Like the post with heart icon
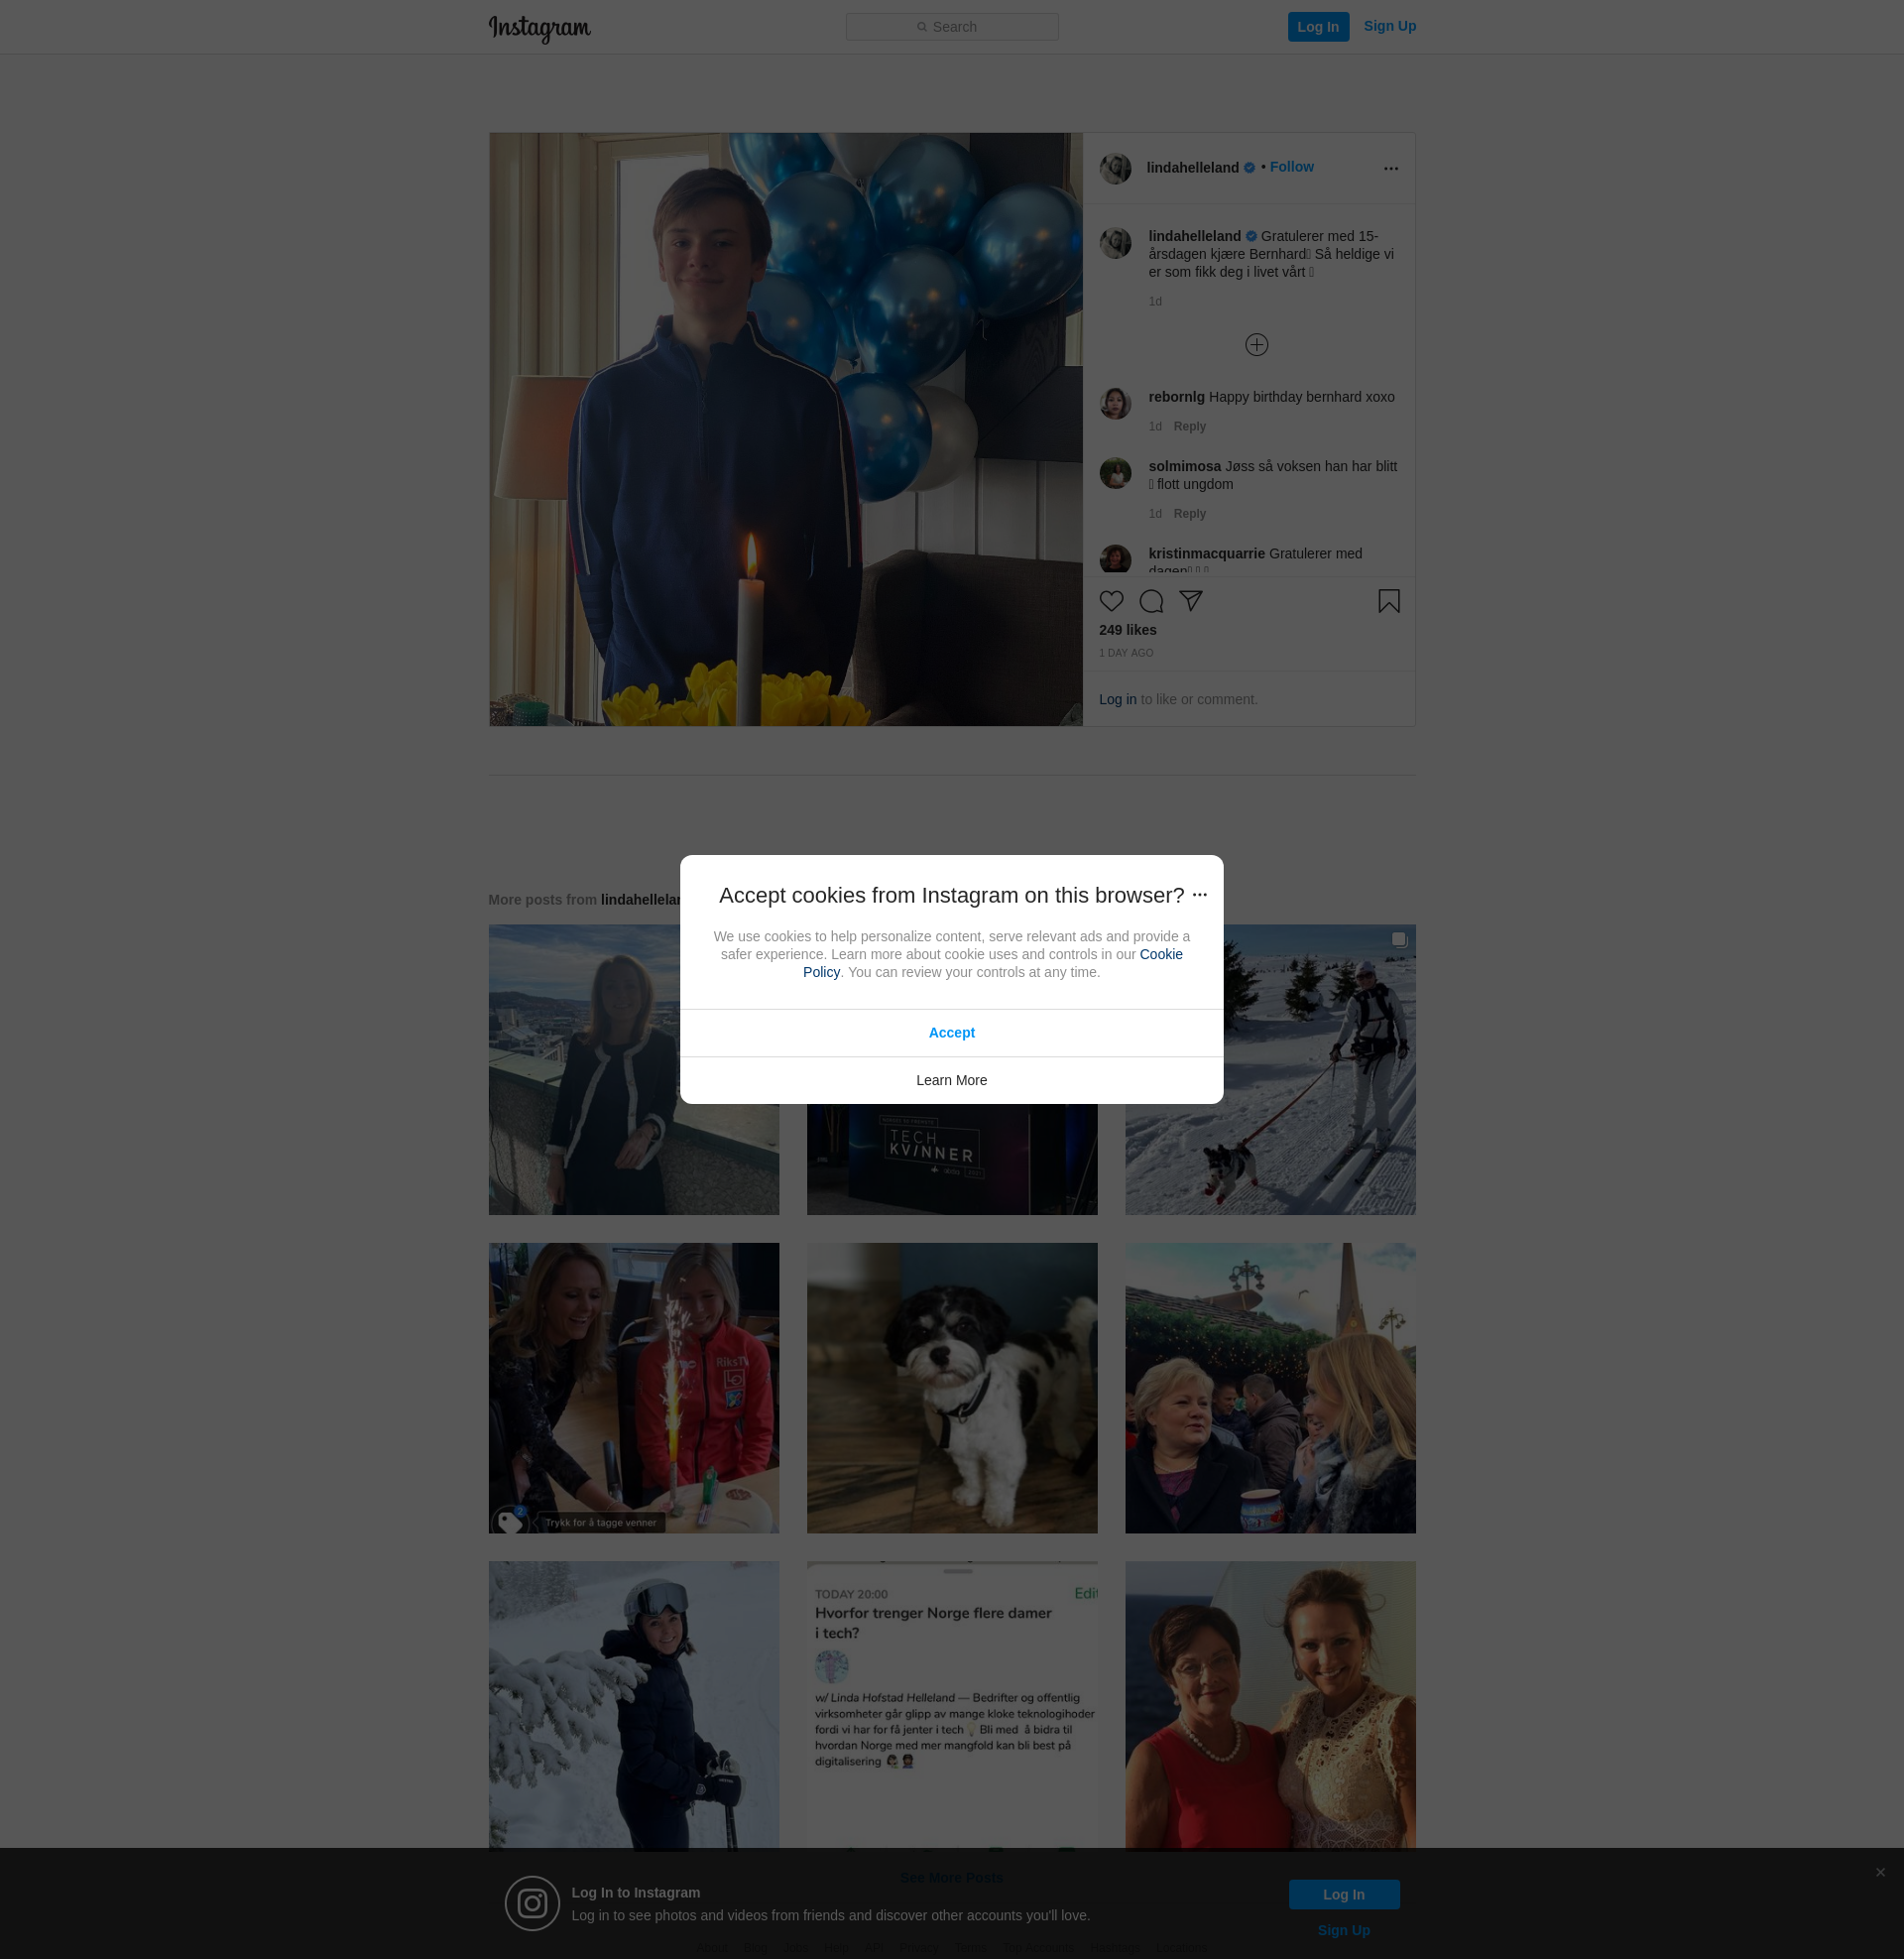The width and height of the screenshot is (1904, 1959). 1111,601
